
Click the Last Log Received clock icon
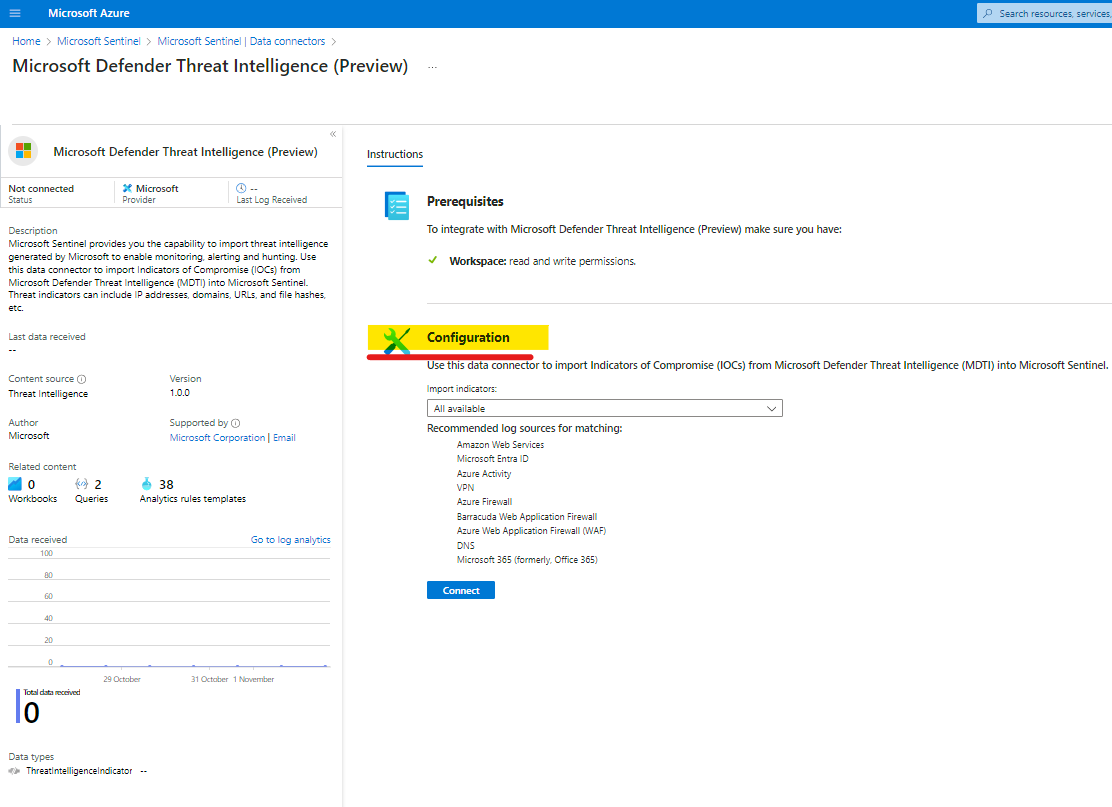pyautogui.click(x=241, y=188)
